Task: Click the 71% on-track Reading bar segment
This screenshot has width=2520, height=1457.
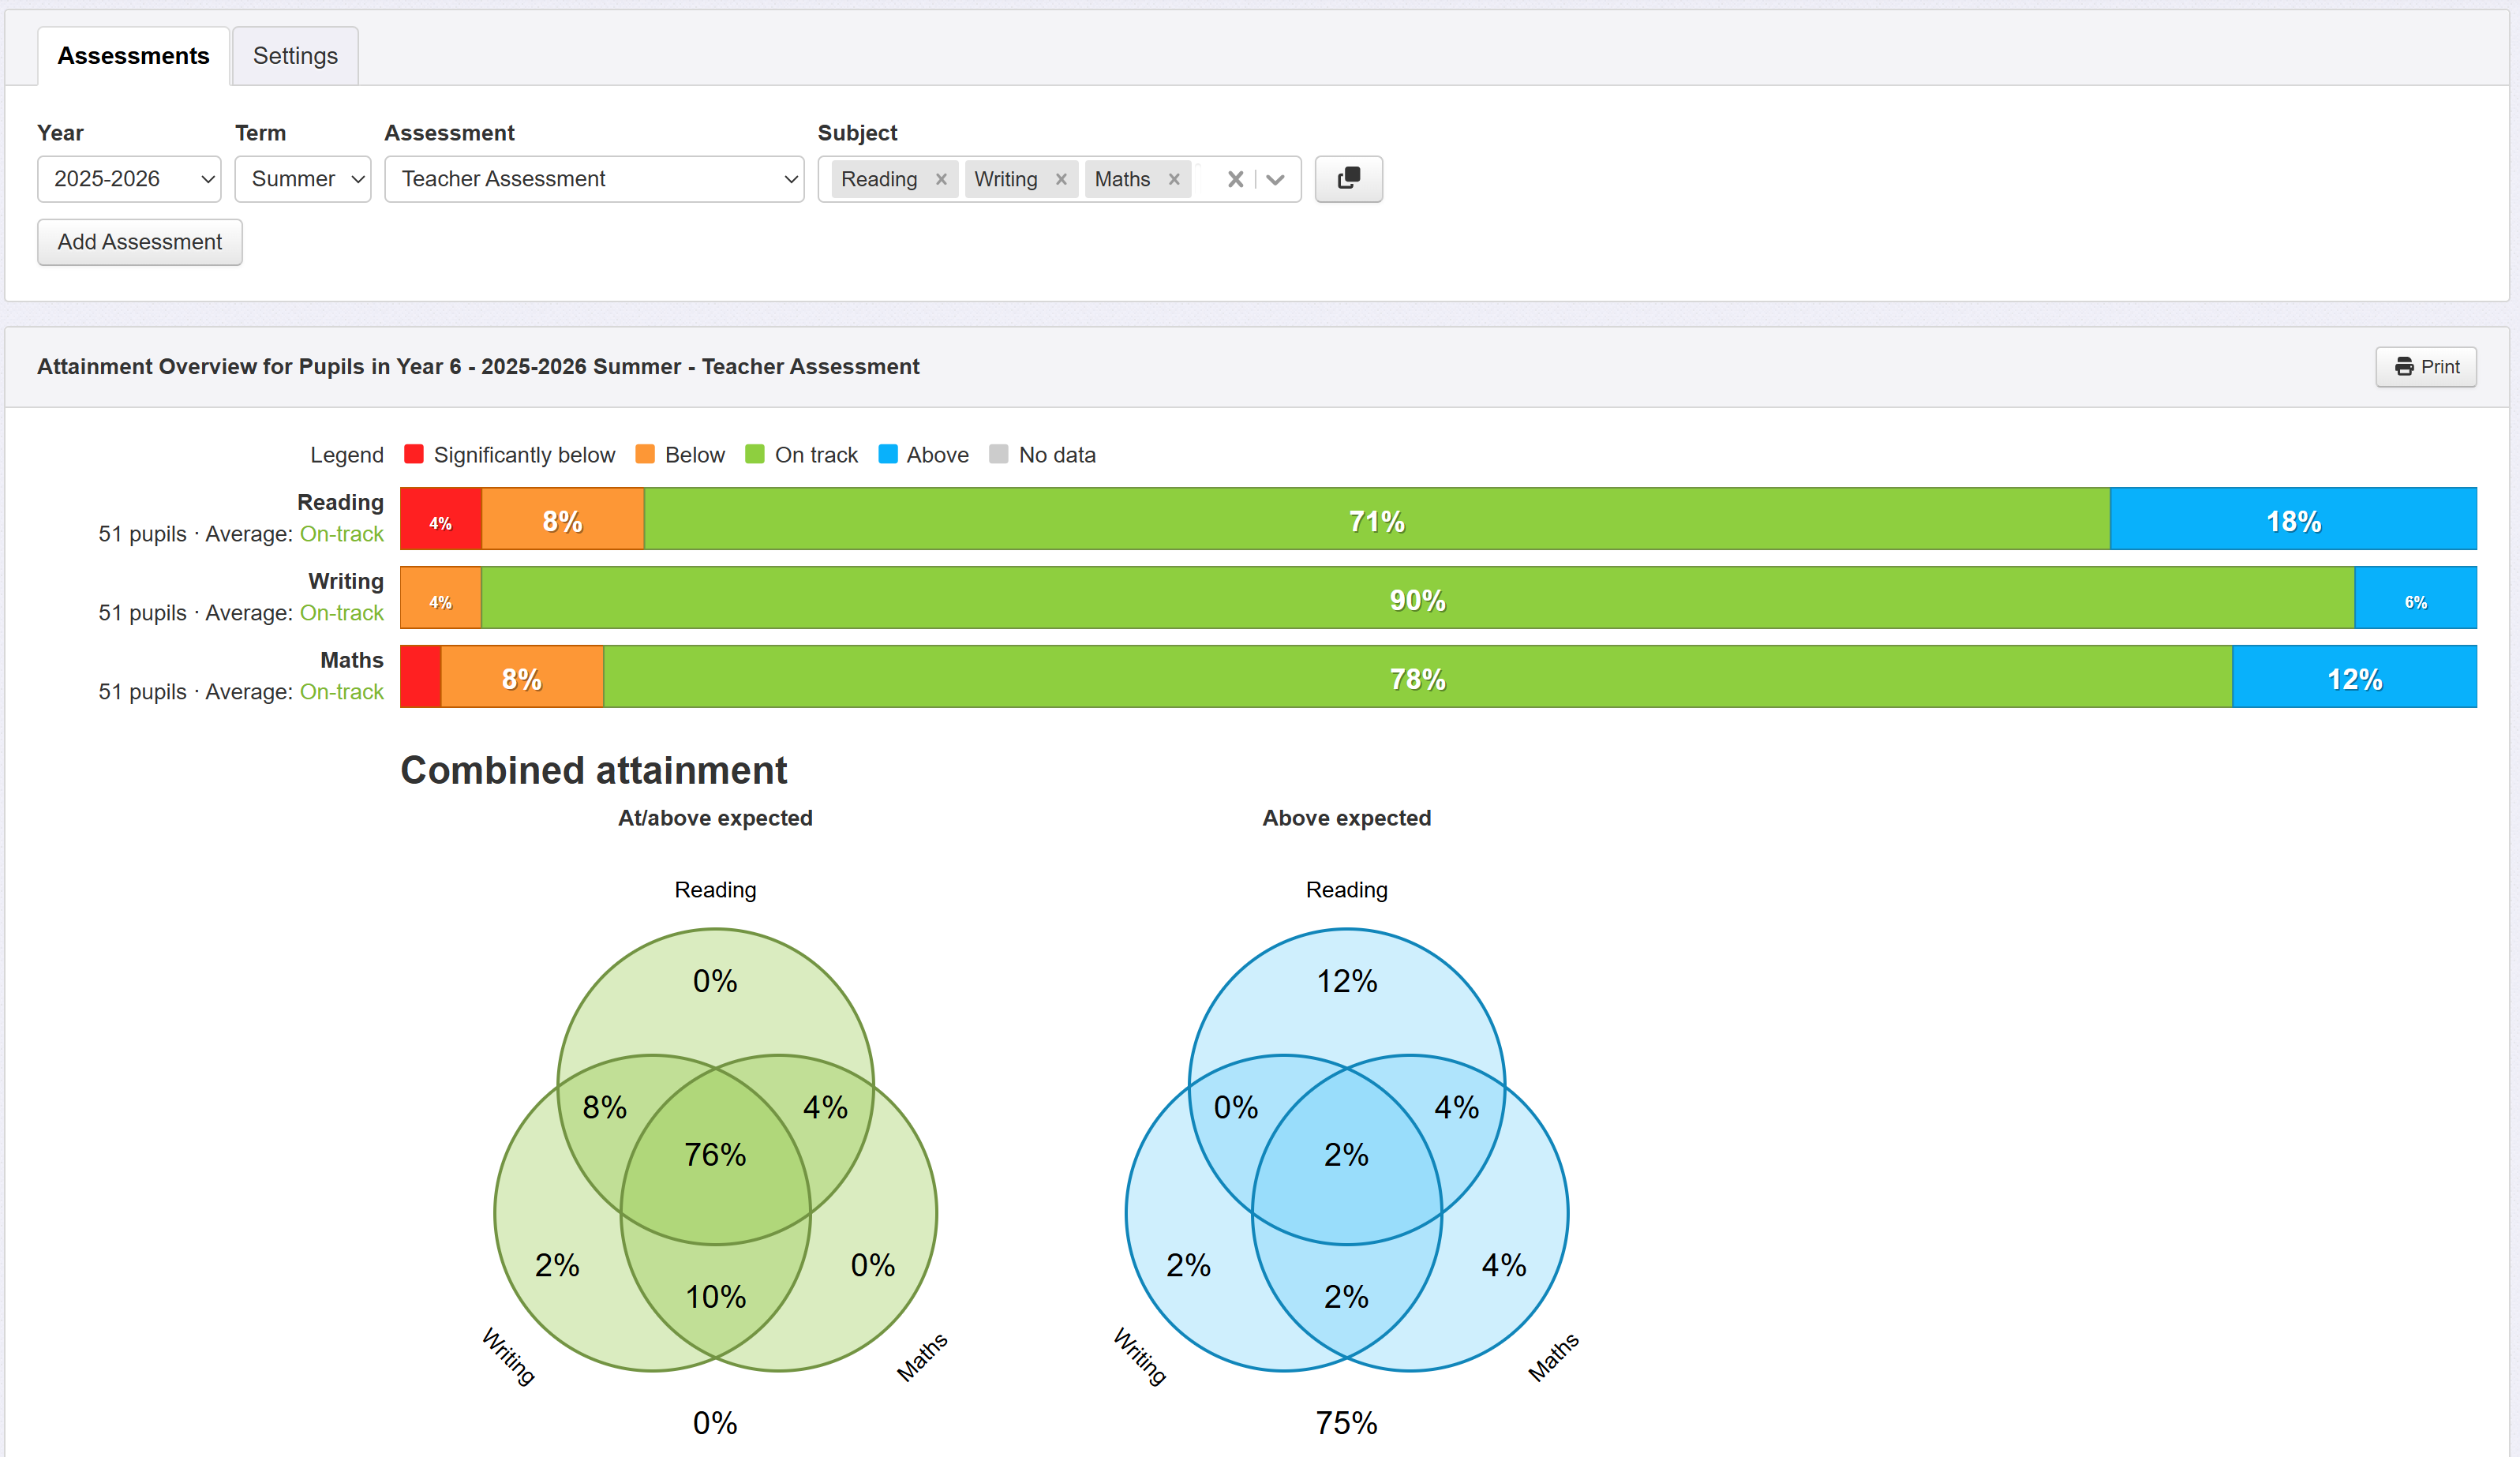Action: tap(1376, 520)
